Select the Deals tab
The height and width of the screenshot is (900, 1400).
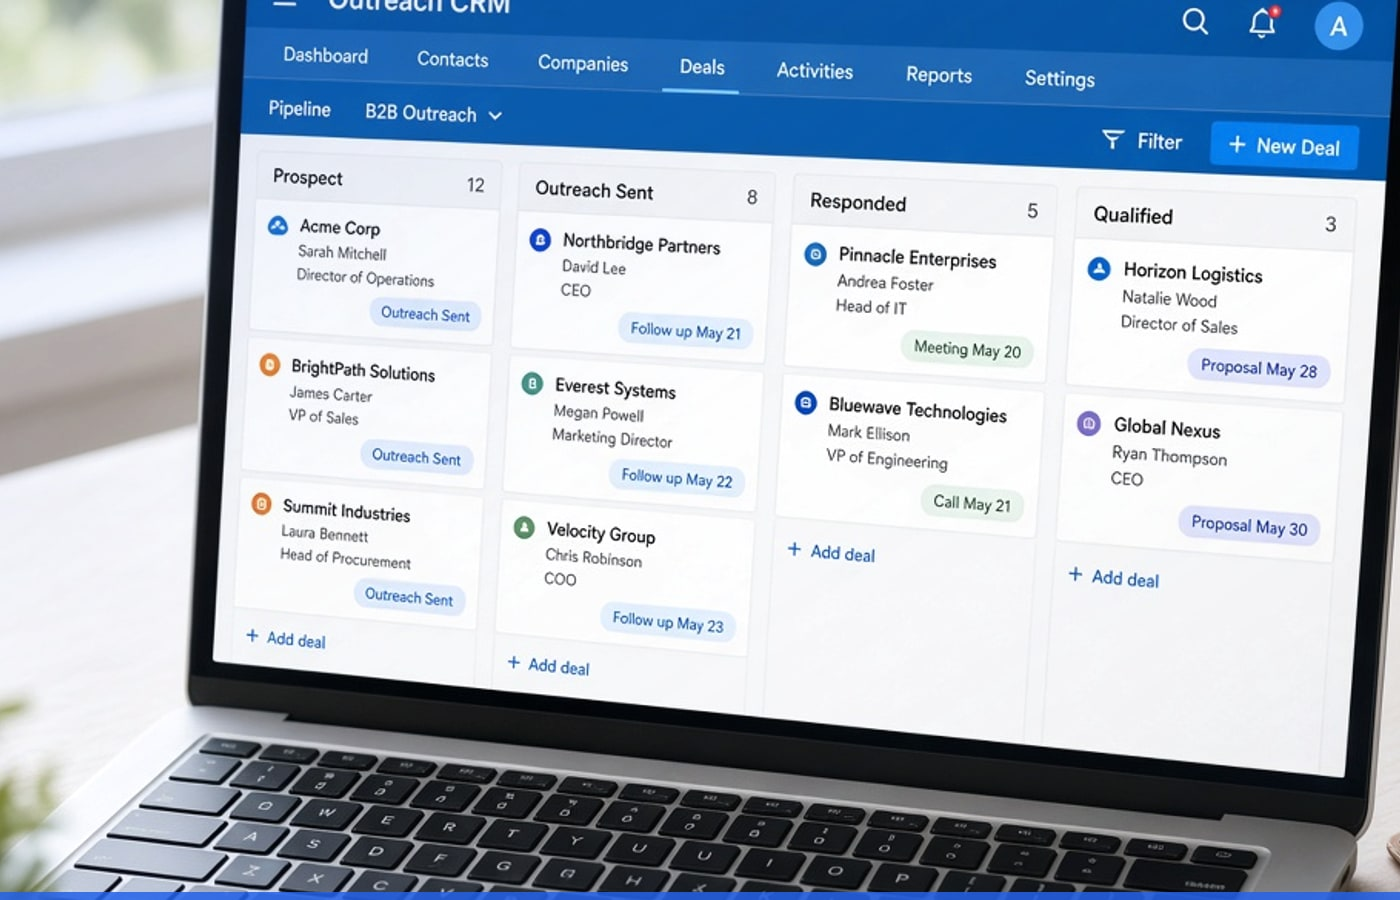(702, 67)
